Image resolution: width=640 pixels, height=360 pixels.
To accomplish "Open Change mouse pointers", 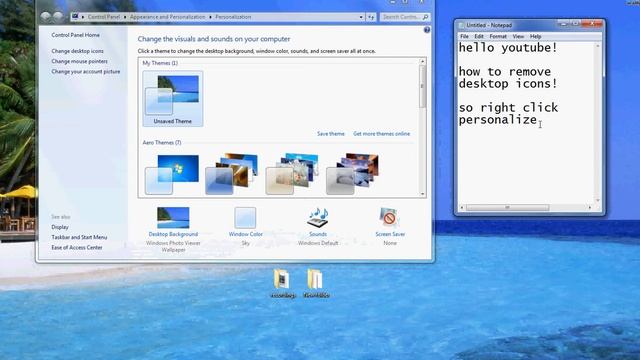I will tap(80, 61).
